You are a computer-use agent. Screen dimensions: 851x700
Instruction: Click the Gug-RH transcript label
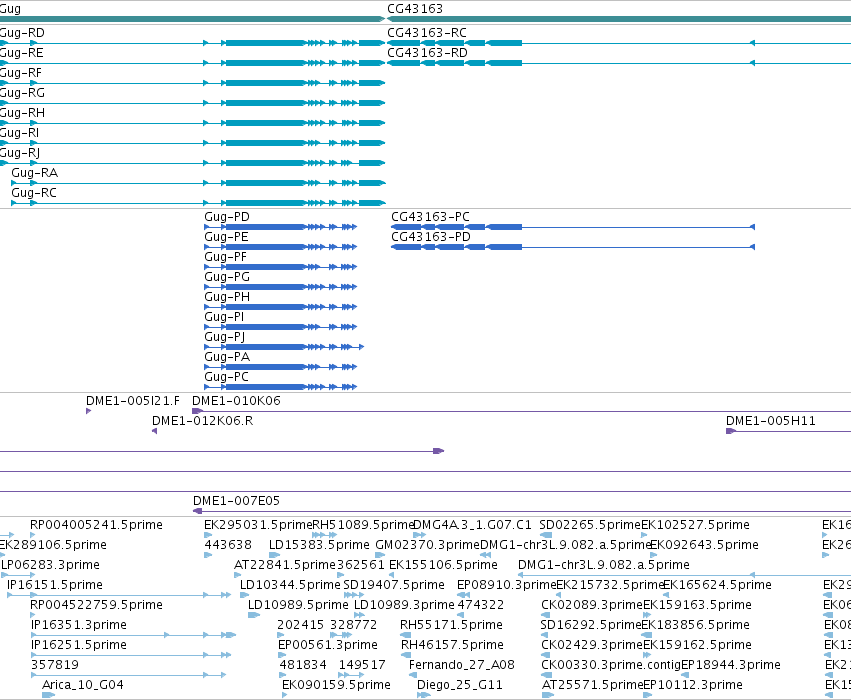pyautogui.click(x=22, y=113)
